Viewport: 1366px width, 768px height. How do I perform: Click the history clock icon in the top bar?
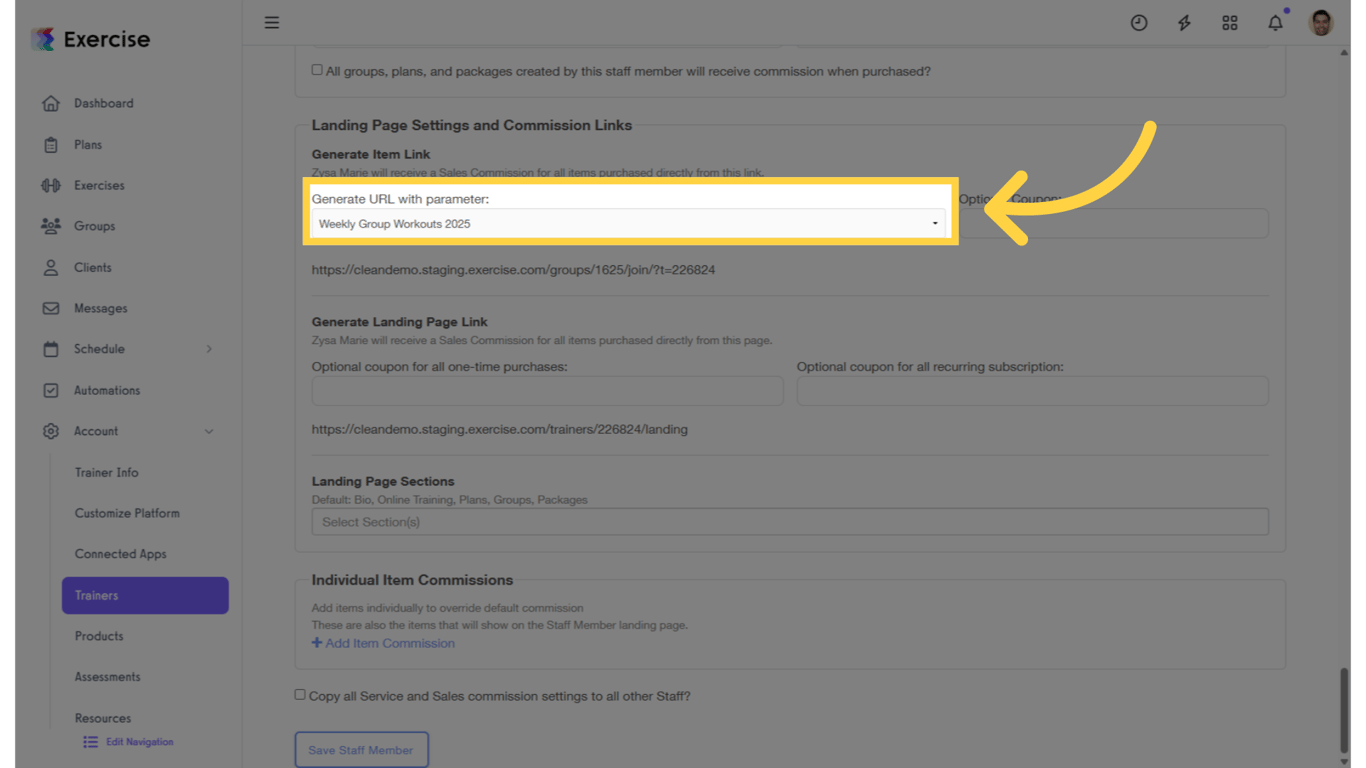(x=1139, y=22)
